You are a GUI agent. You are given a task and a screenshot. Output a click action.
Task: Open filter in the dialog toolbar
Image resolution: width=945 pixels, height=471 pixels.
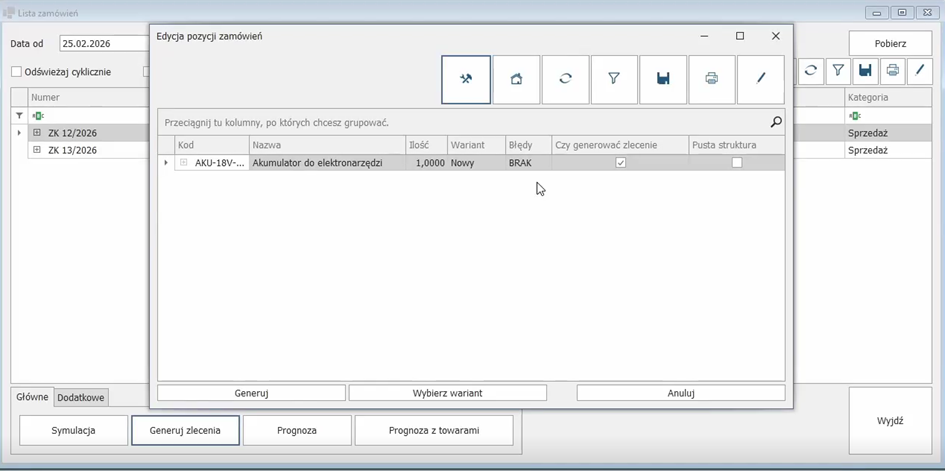point(614,79)
